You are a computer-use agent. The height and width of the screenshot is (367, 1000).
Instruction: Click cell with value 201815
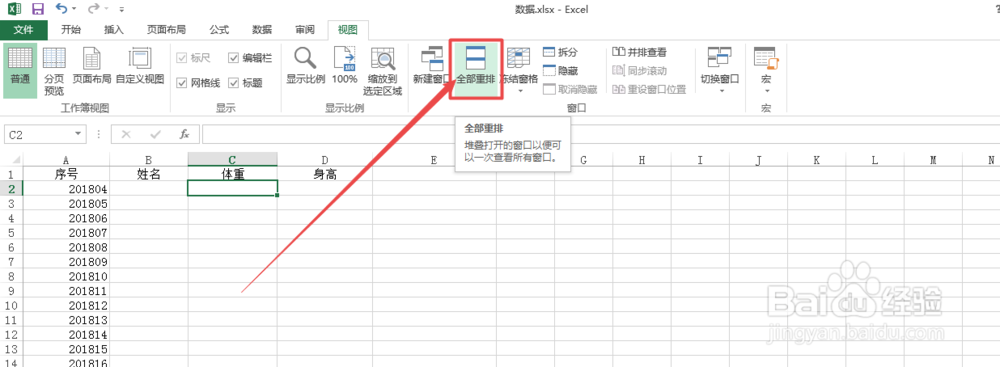(x=67, y=349)
